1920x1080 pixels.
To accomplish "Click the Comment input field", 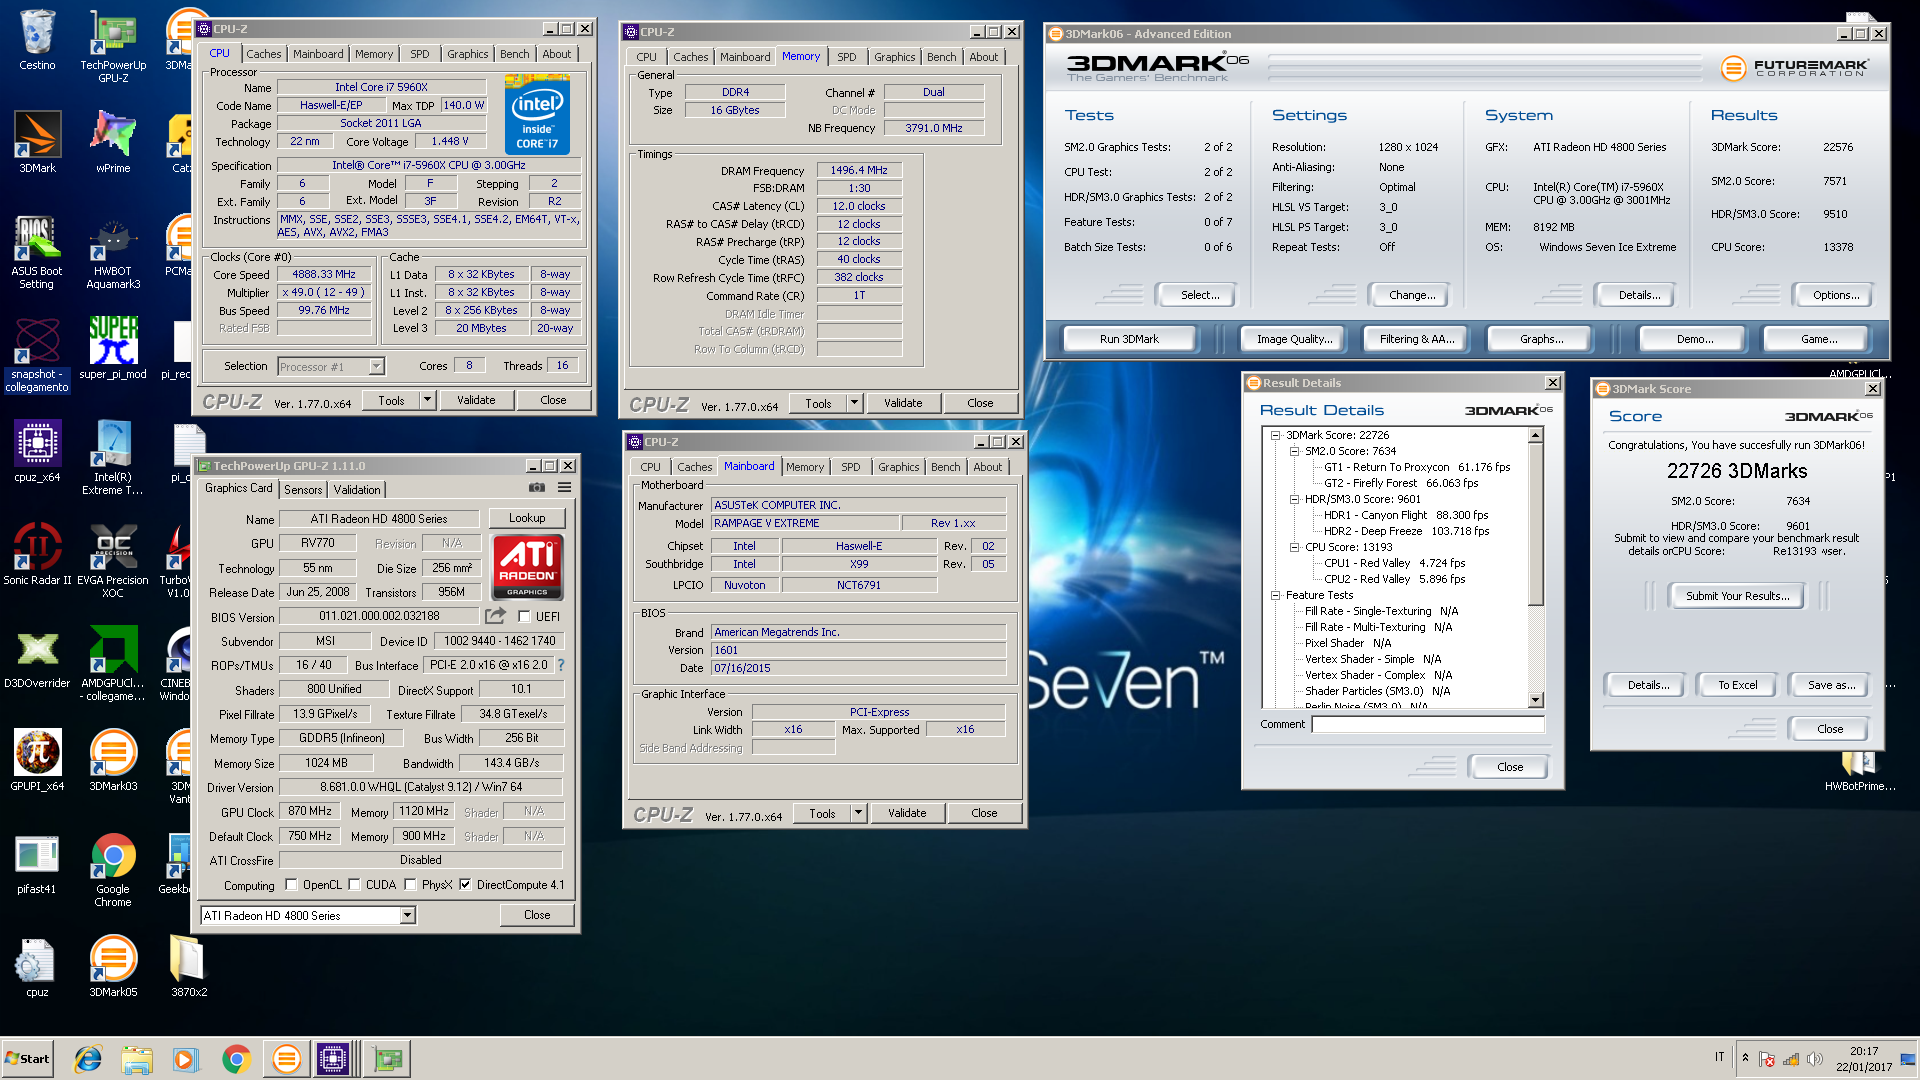I will click(1428, 724).
